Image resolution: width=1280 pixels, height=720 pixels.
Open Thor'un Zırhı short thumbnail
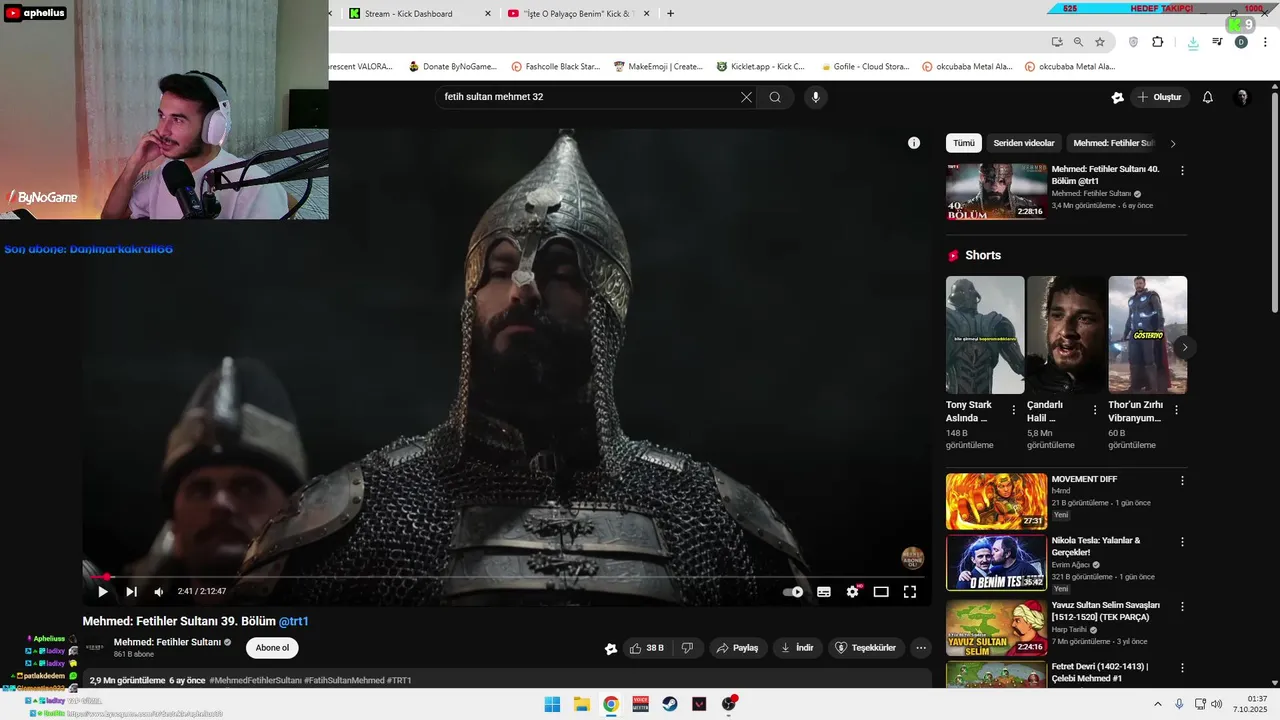tap(1147, 335)
